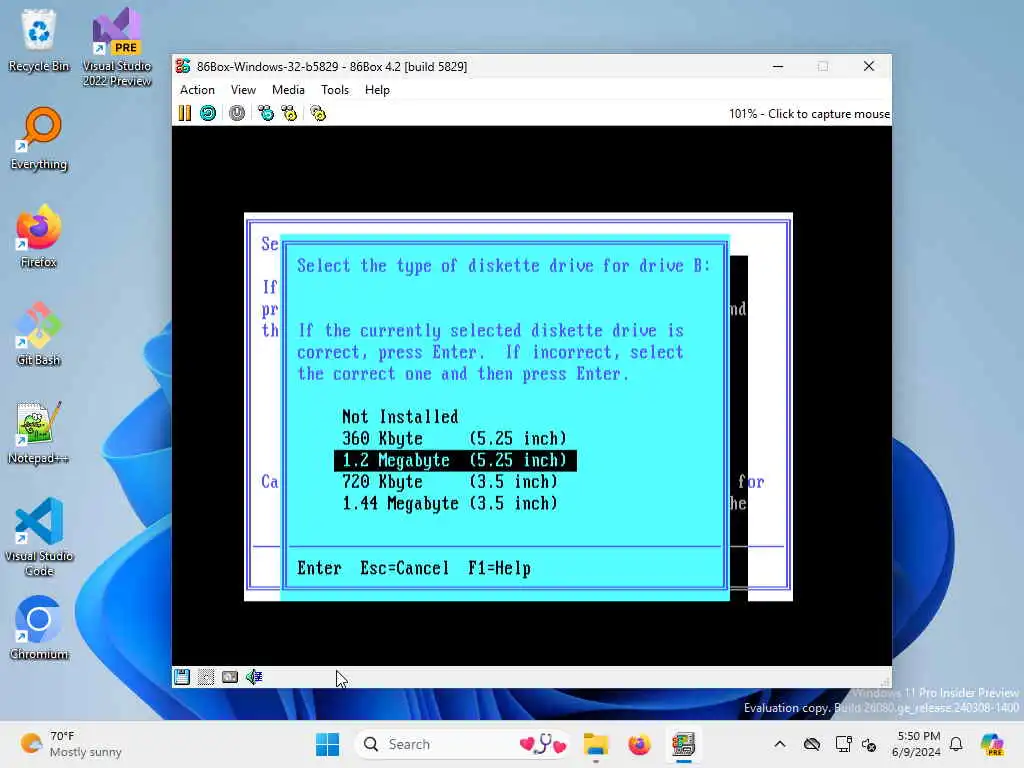Open the weather widget showing 70°F
This screenshot has width=1024, height=768.
[71, 744]
